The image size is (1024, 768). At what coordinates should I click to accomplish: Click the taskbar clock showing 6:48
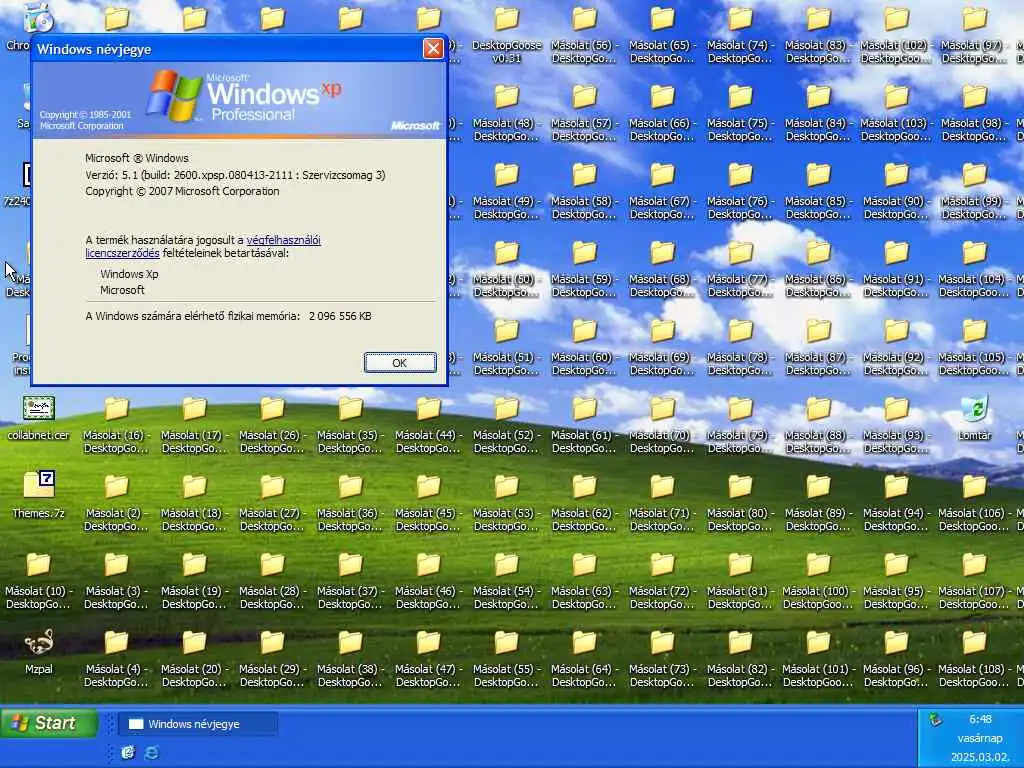(980, 719)
